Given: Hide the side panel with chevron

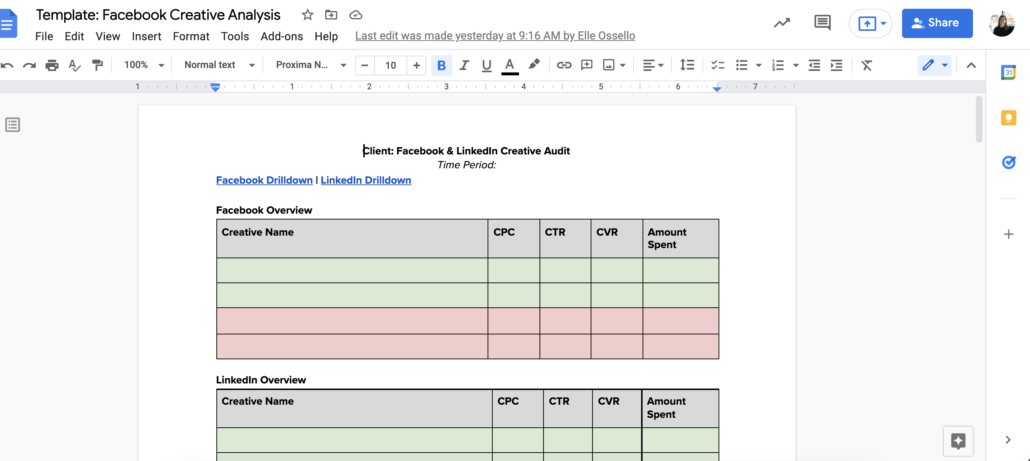Looking at the screenshot, I should pyautogui.click(x=1008, y=440).
